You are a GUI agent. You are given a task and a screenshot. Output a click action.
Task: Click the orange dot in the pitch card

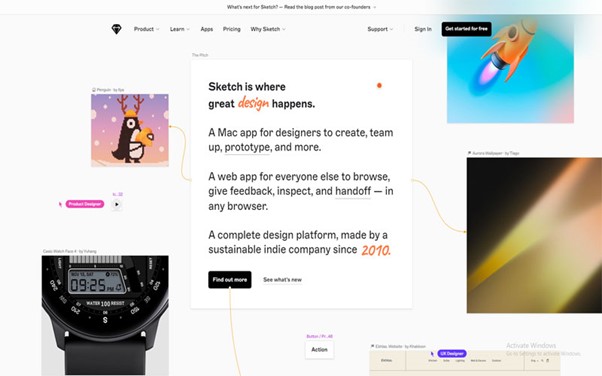click(379, 85)
